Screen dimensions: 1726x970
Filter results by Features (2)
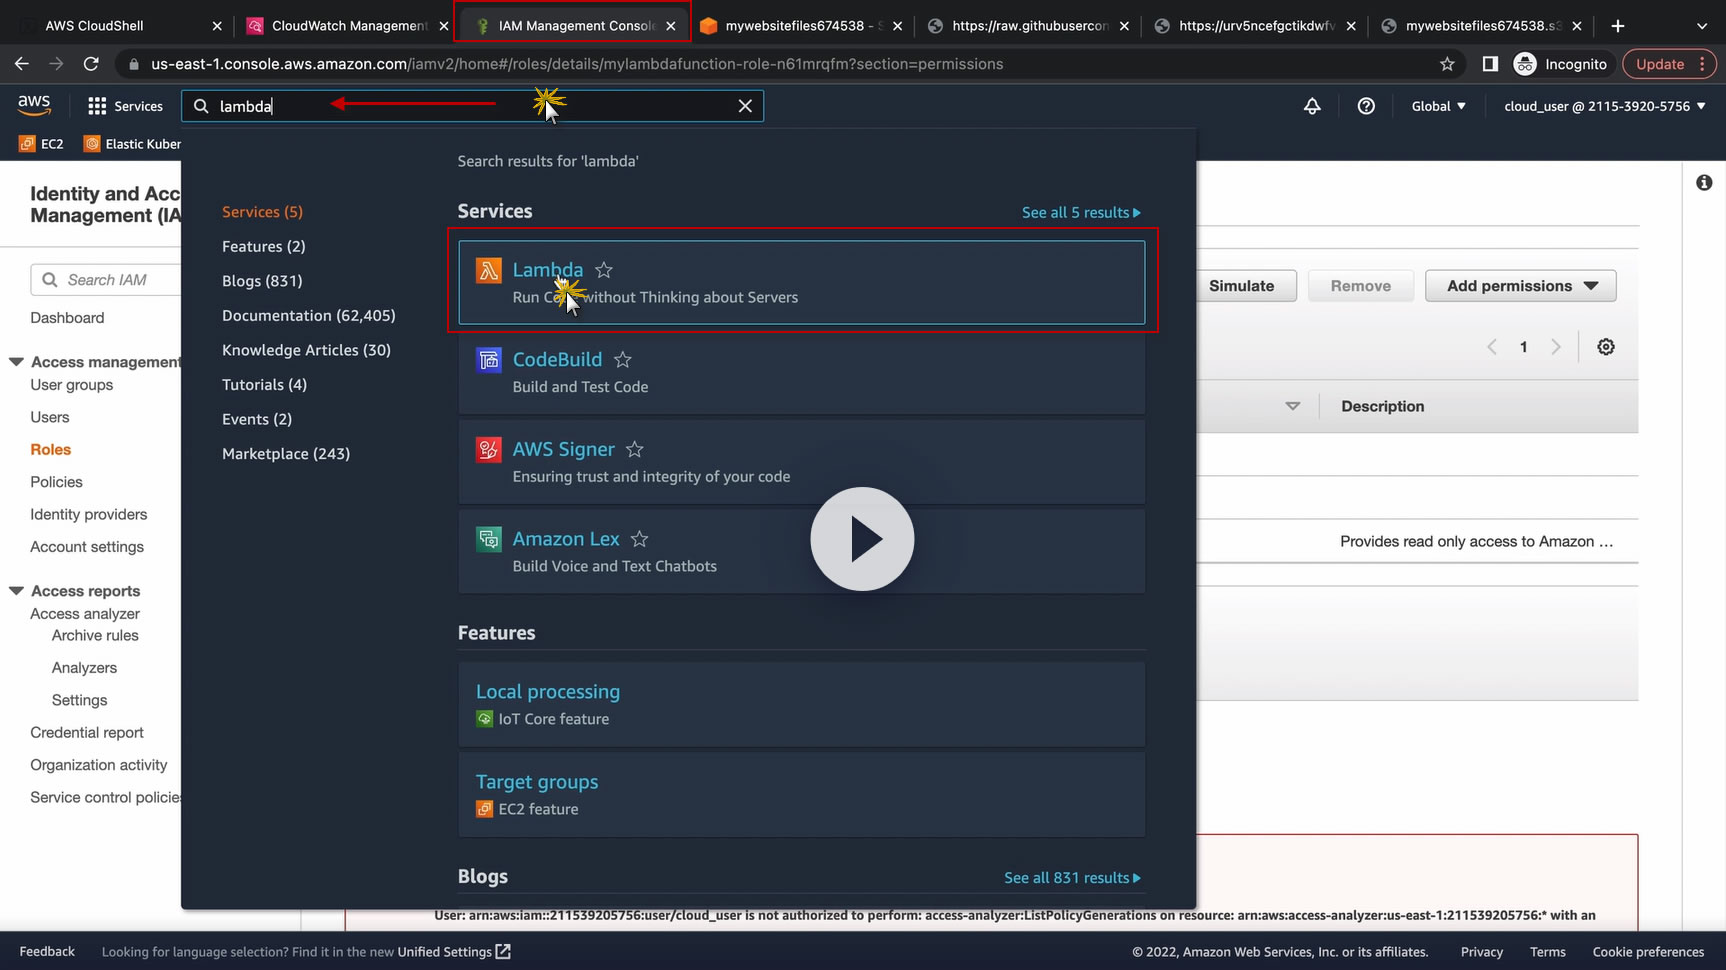(x=264, y=247)
